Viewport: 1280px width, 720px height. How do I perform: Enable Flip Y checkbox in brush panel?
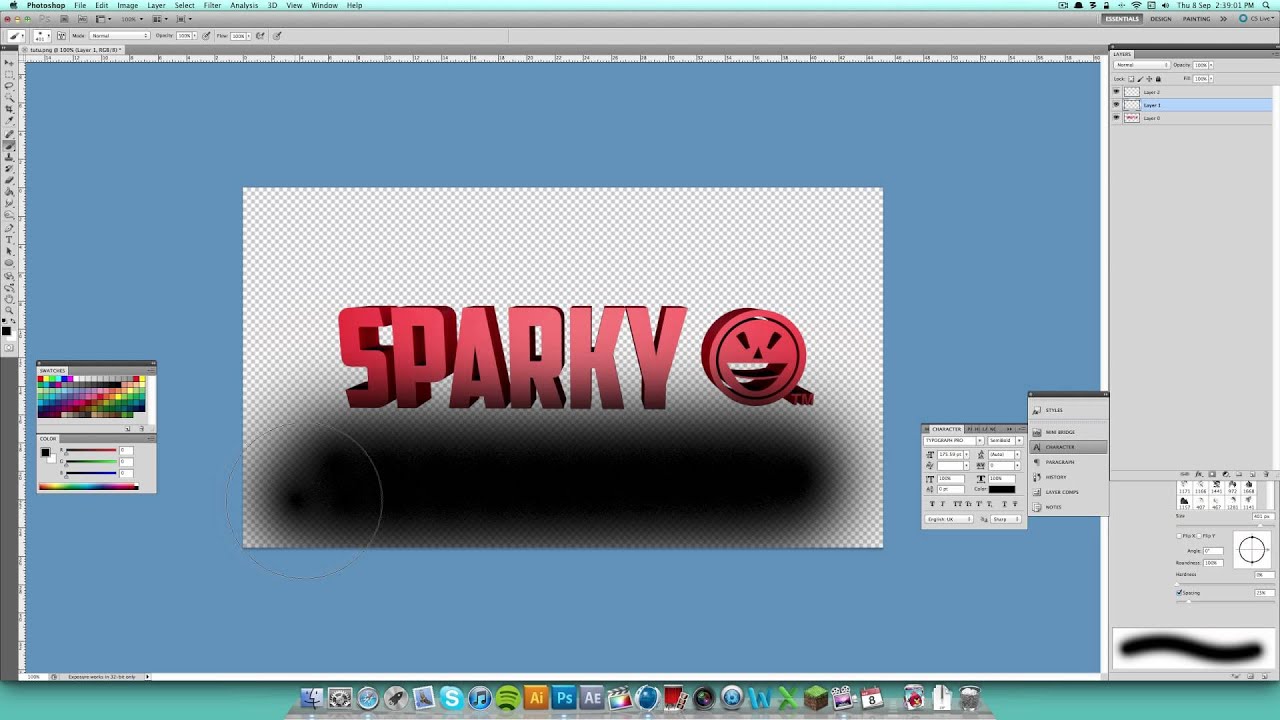pyautogui.click(x=1199, y=536)
